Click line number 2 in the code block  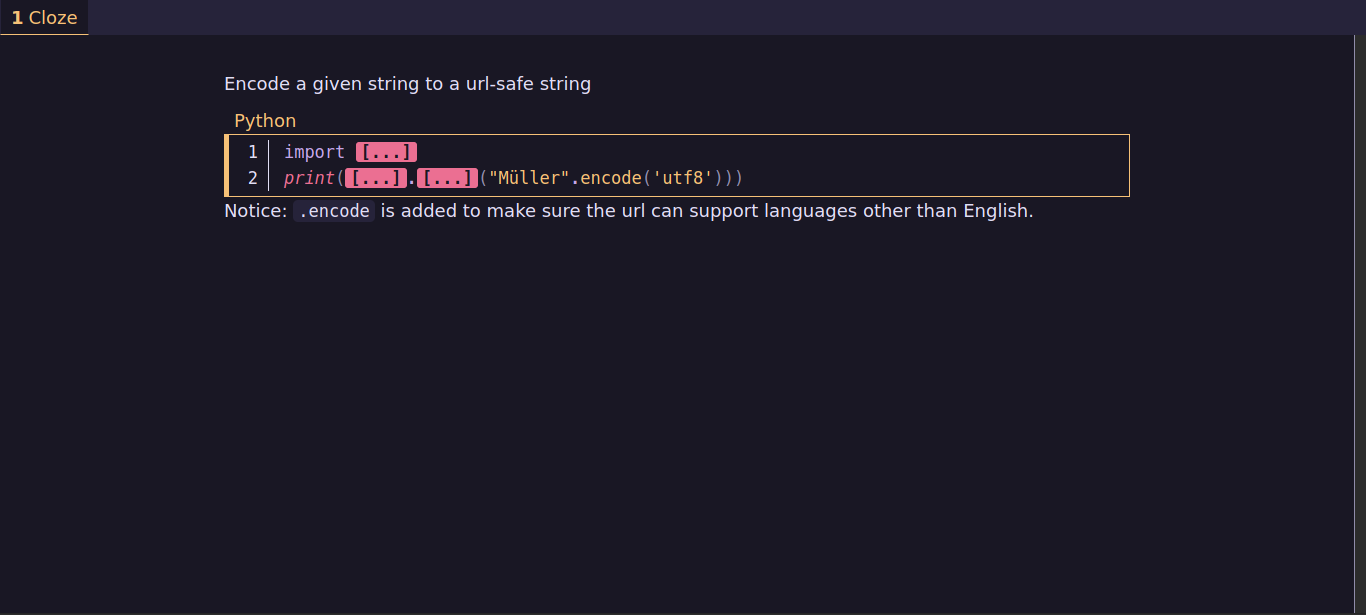tap(253, 178)
